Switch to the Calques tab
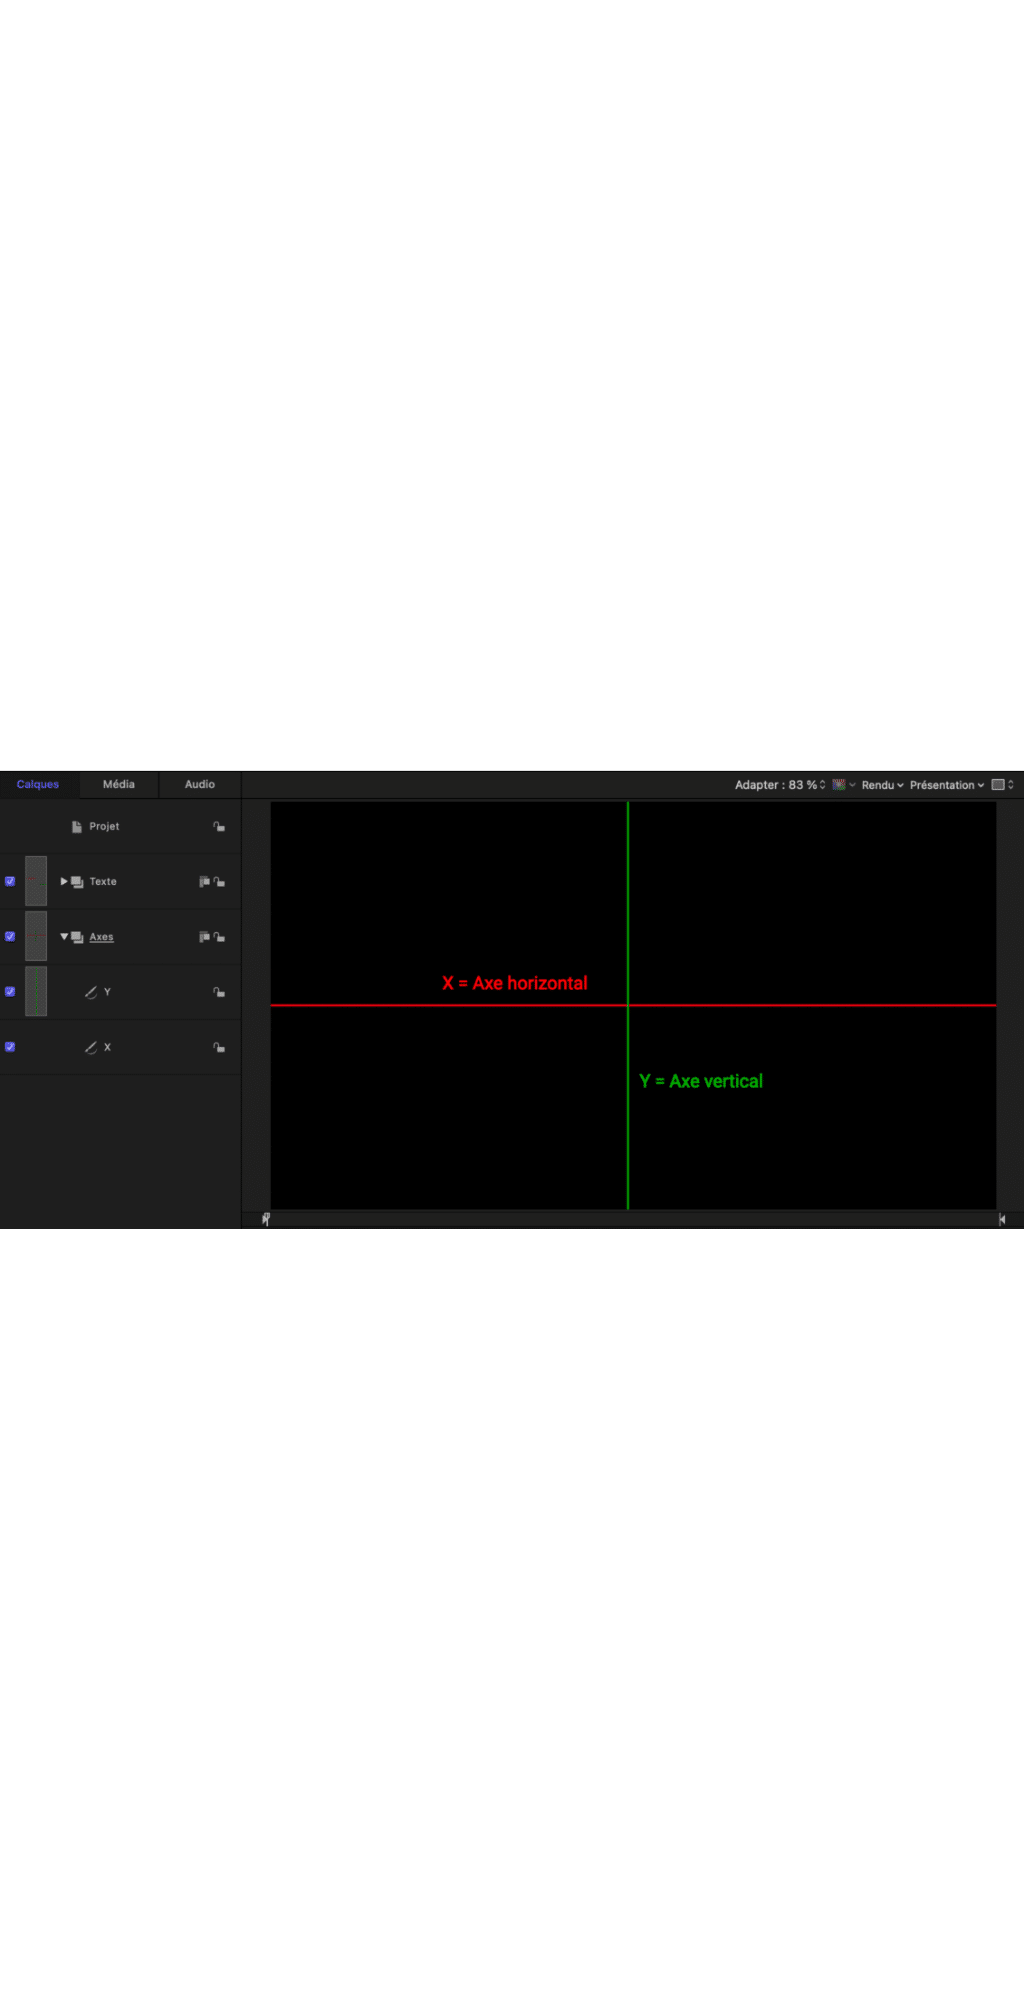This screenshot has height=2000, width=1024. (x=38, y=784)
